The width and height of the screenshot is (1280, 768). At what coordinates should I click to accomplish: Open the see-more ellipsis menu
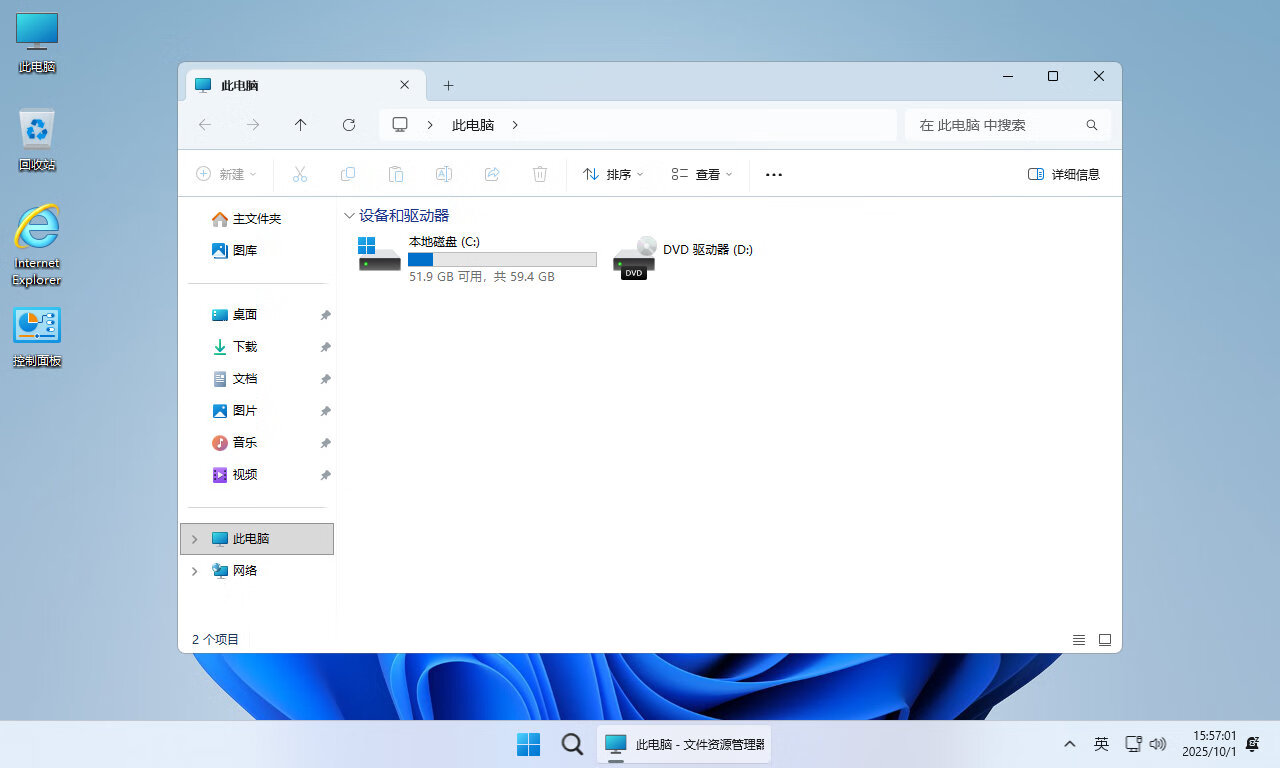tap(773, 174)
